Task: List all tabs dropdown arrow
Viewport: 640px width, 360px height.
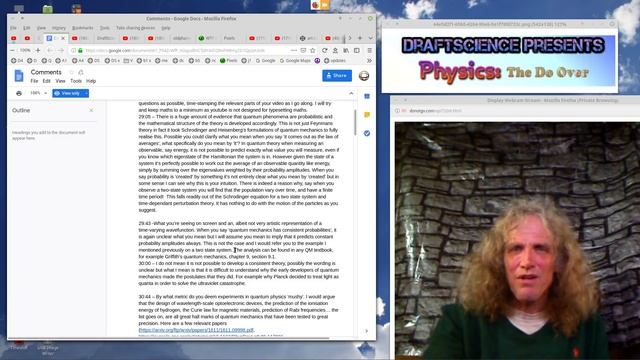Action: (370, 38)
